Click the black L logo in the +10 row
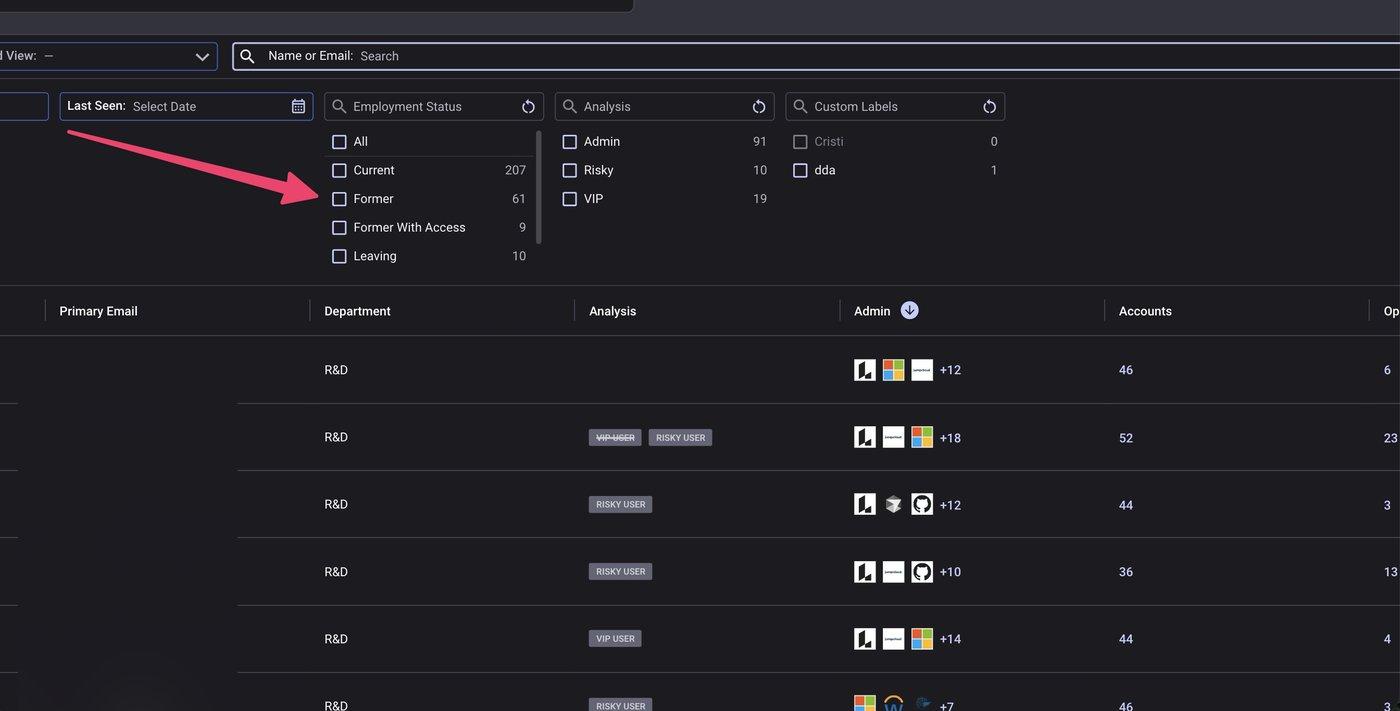Screen dimensions: 1400x711 pyautogui.click(x=865, y=572)
